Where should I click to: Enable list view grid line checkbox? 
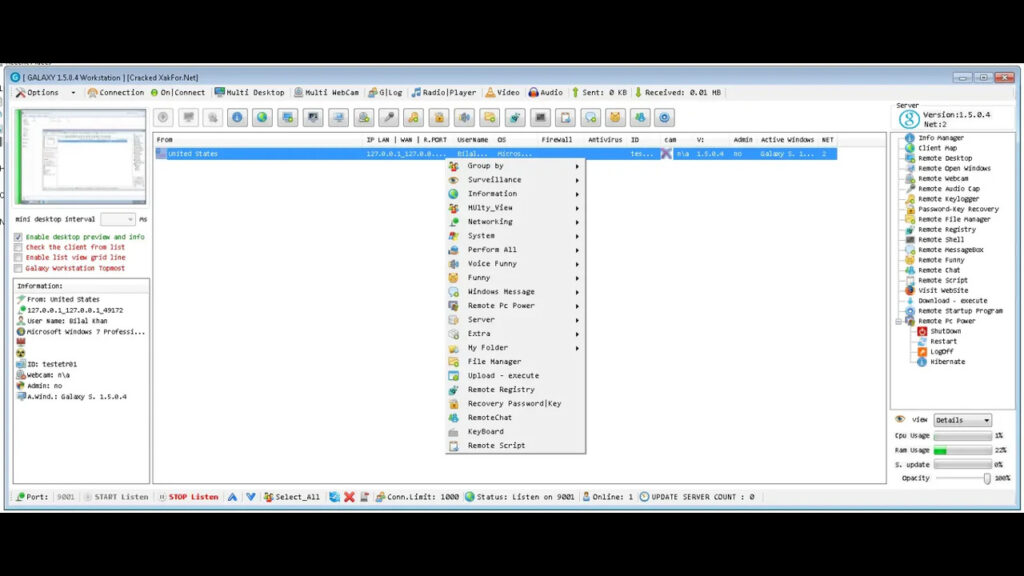[x=18, y=258]
